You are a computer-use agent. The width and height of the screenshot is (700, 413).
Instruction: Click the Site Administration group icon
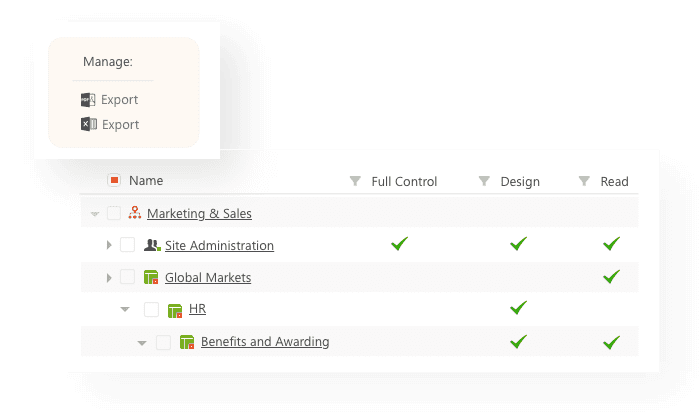coord(152,245)
